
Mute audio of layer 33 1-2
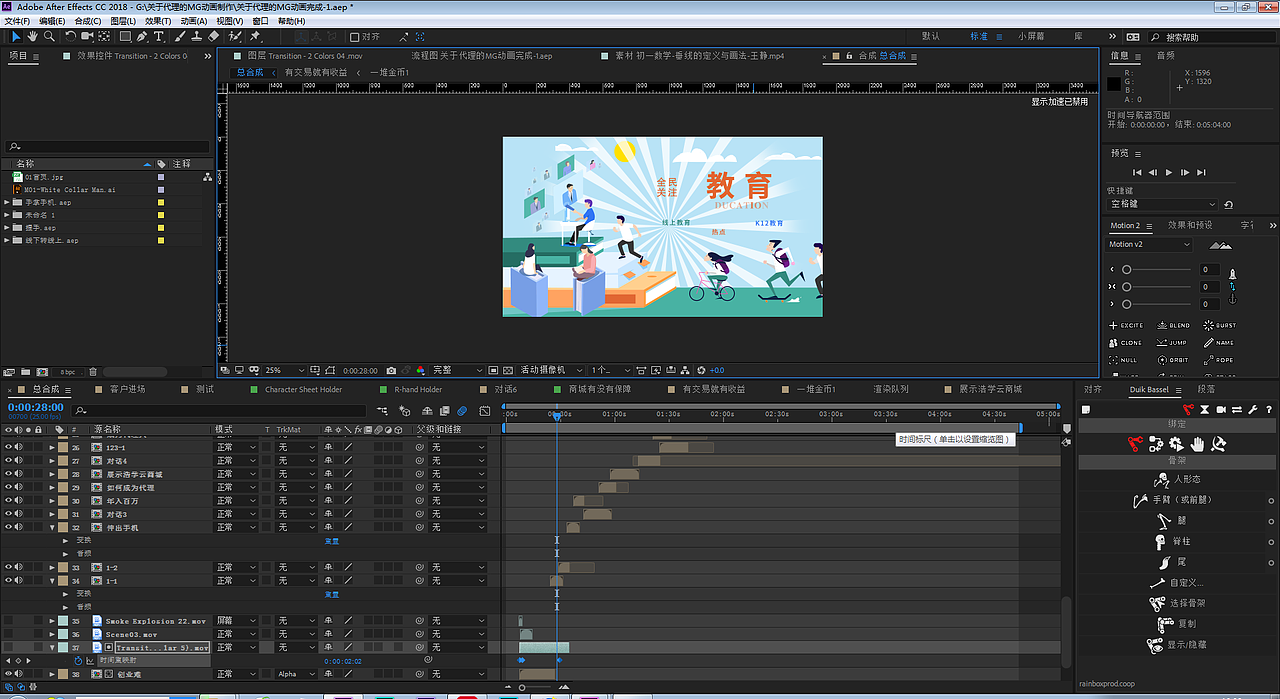18,567
